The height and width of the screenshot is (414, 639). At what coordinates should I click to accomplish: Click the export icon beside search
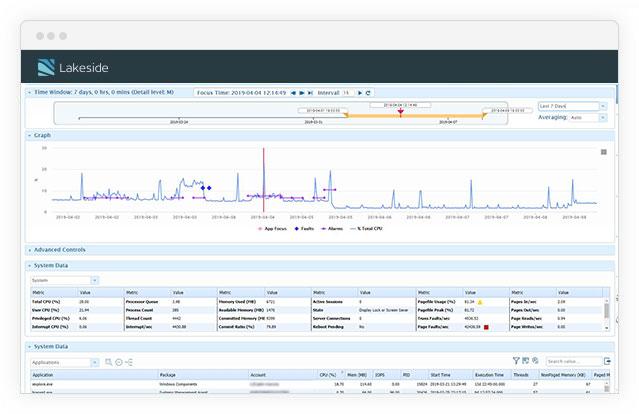coord(607,361)
